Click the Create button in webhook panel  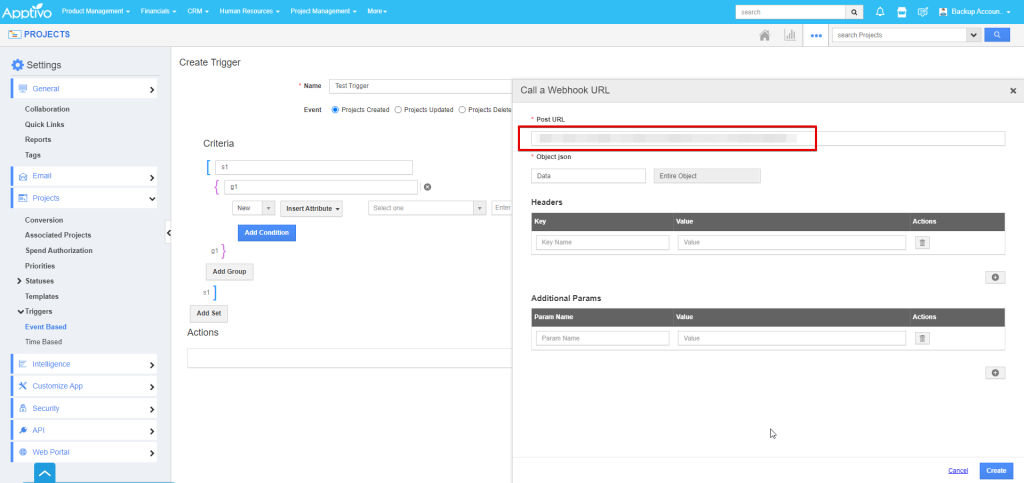pos(995,470)
